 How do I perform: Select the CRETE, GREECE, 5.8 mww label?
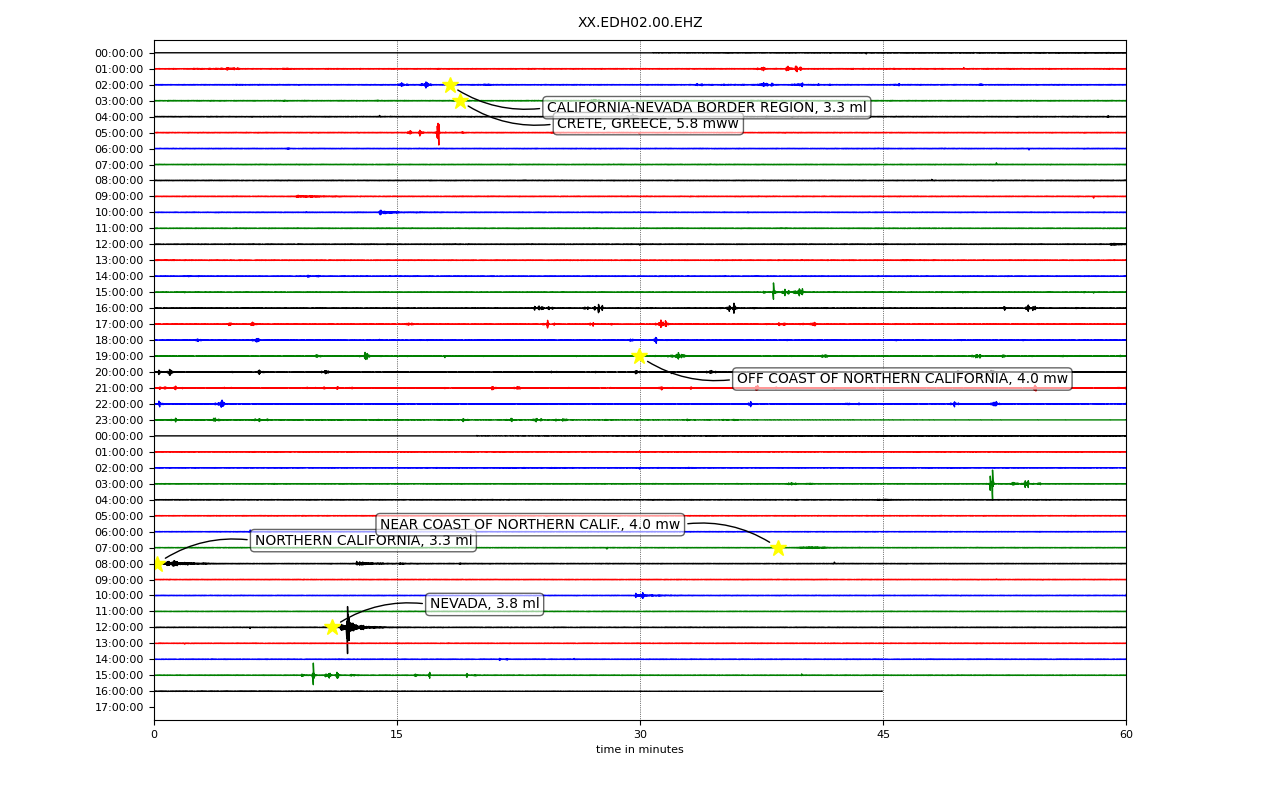pyautogui.click(x=648, y=124)
